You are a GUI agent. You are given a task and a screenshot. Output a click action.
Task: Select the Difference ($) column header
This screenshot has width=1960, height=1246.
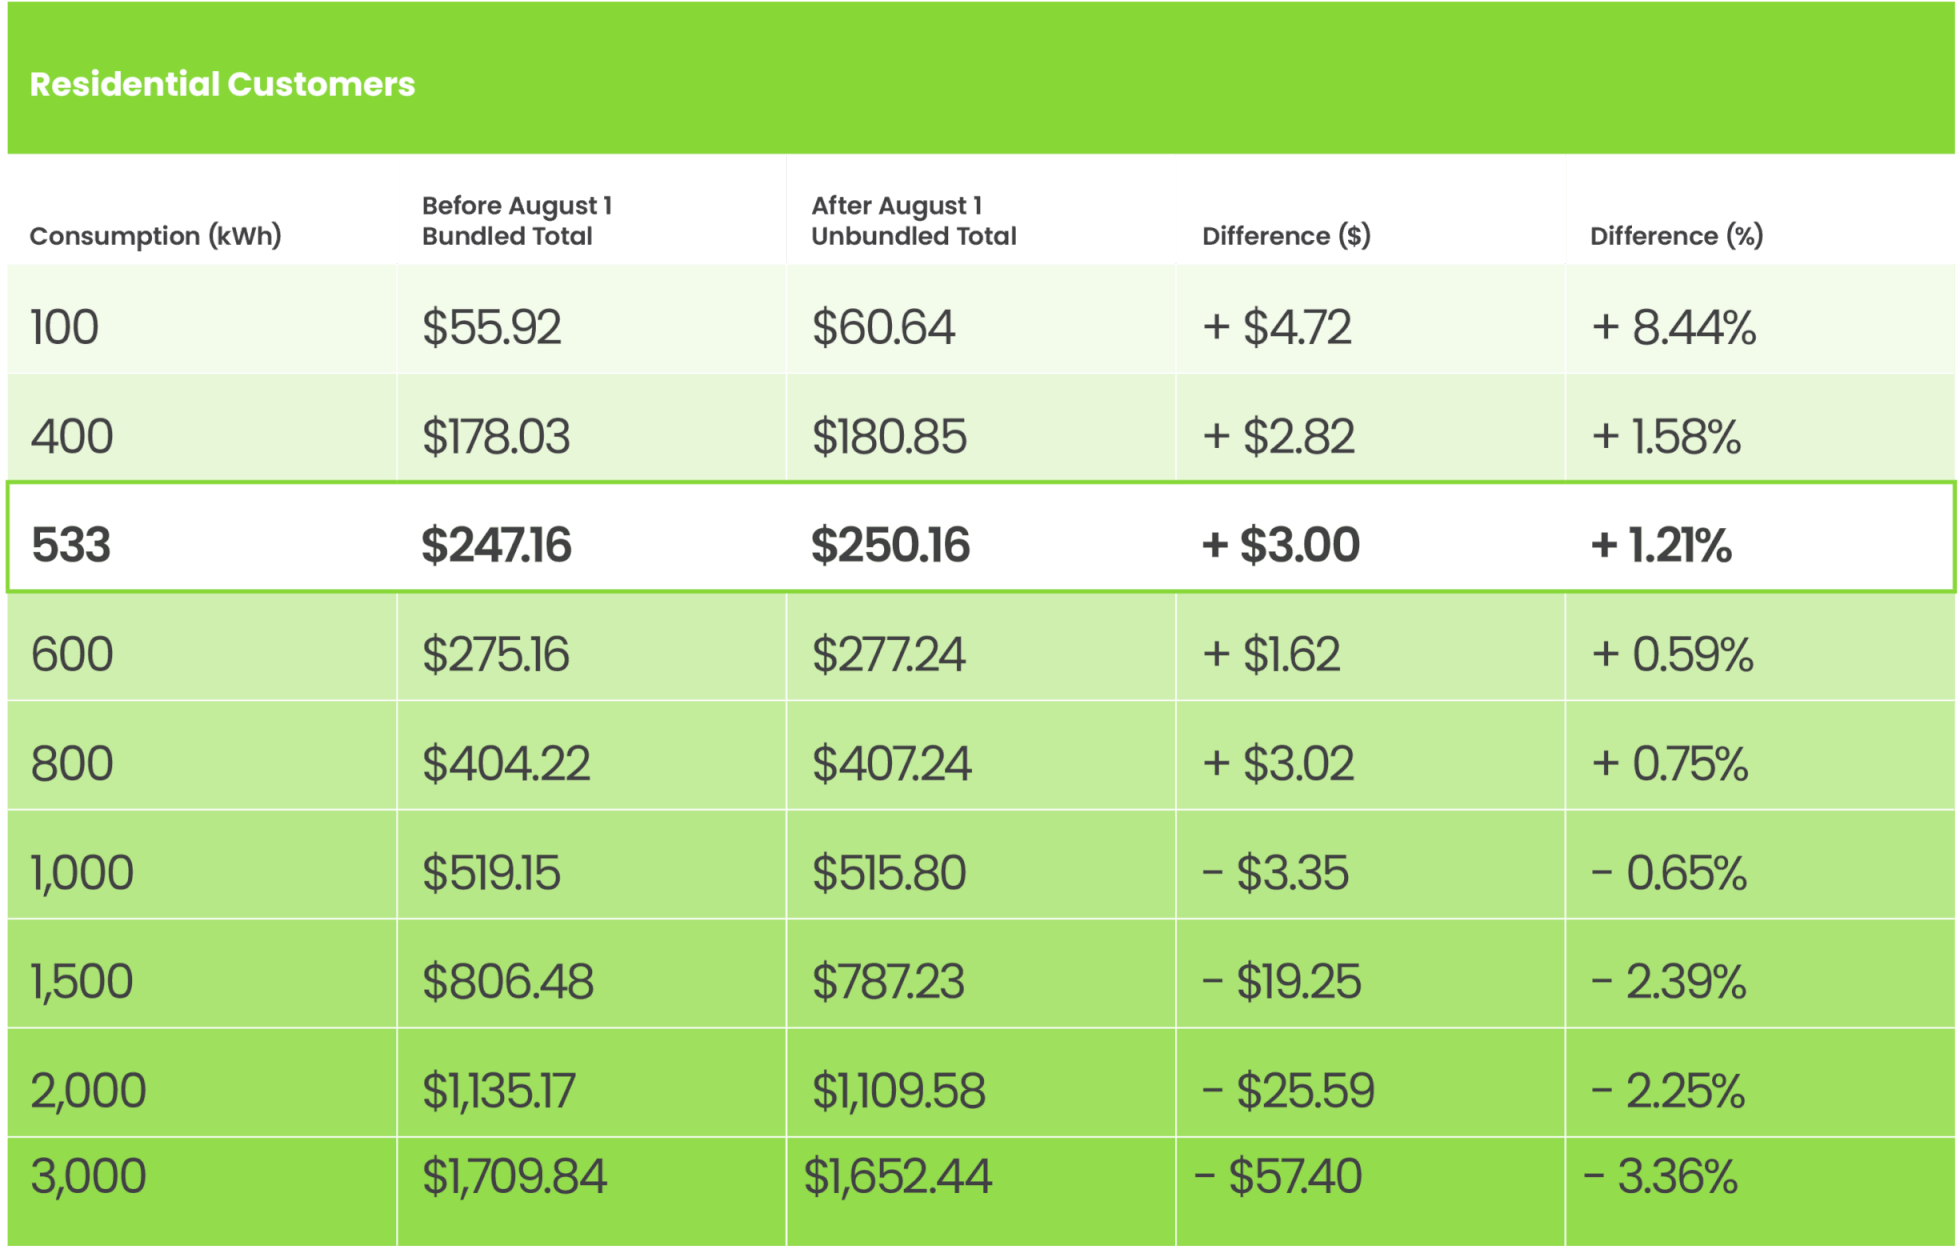click(1286, 236)
